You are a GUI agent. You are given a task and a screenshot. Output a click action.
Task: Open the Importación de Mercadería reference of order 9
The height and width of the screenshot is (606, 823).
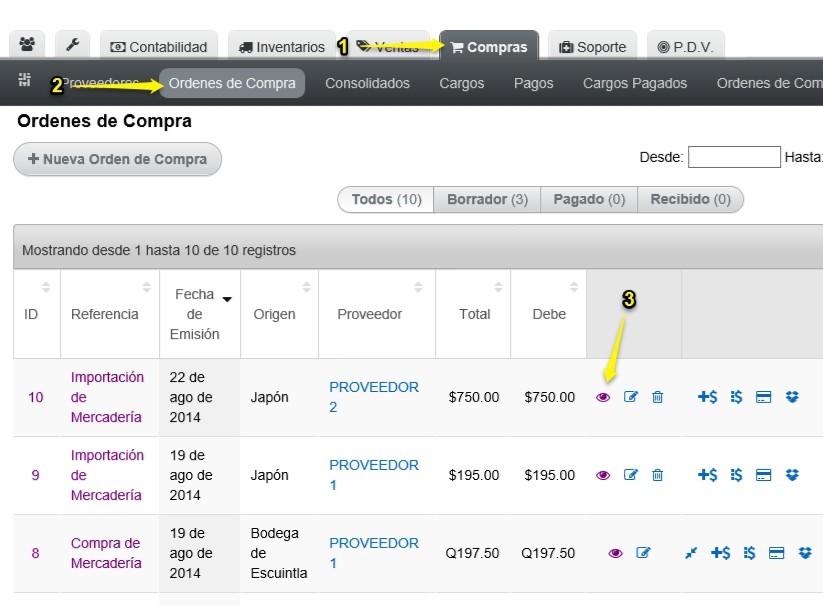[x=107, y=475]
